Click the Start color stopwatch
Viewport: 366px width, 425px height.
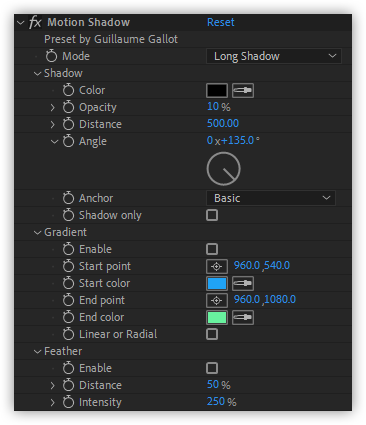tap(68, 283)
